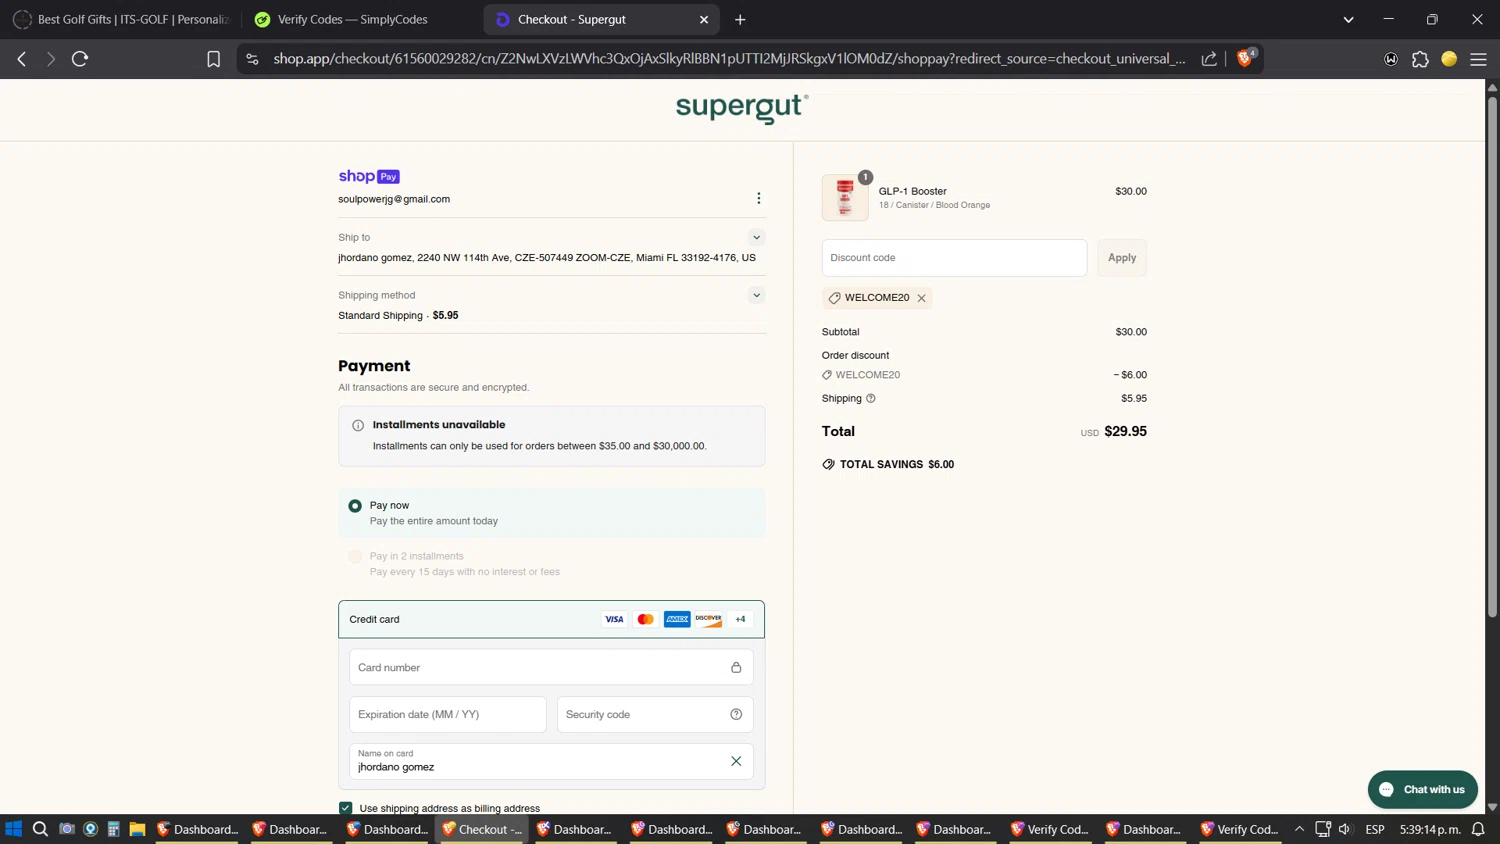1500x844 pixels.
Task: Click the Card number field
Action: pos(551,667)
